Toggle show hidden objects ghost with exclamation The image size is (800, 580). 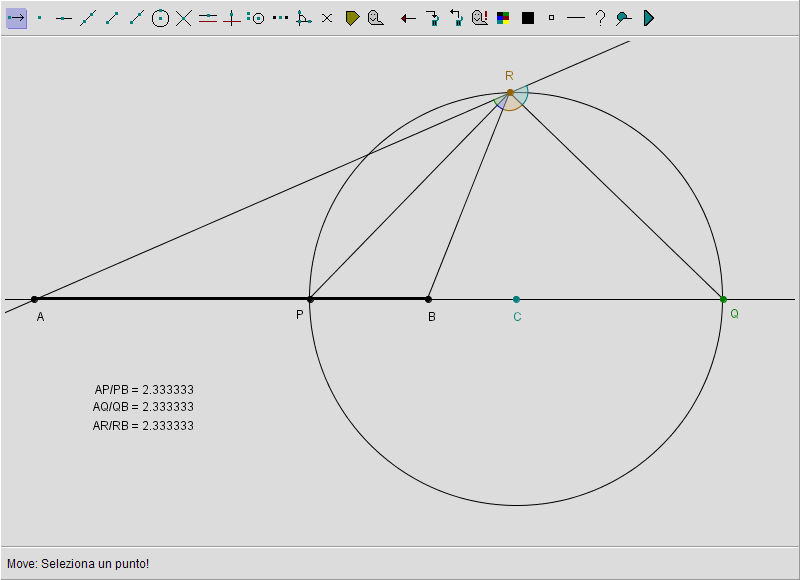[480, 18]
